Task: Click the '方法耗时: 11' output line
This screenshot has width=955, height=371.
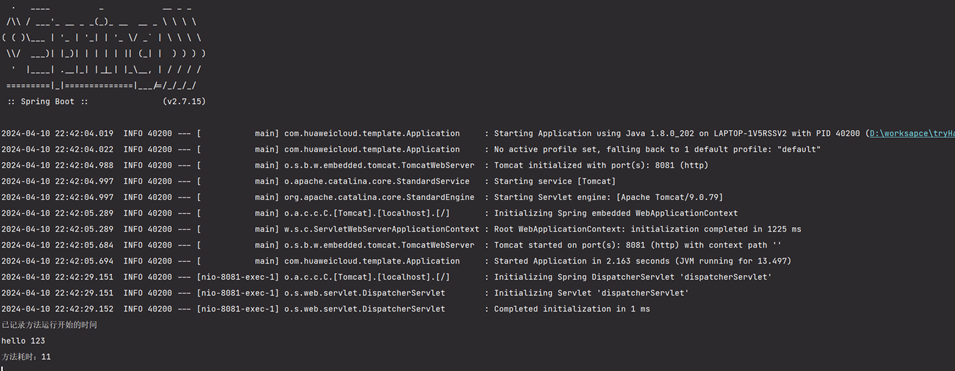Action: pyautogui.click(x=26, y=357)
